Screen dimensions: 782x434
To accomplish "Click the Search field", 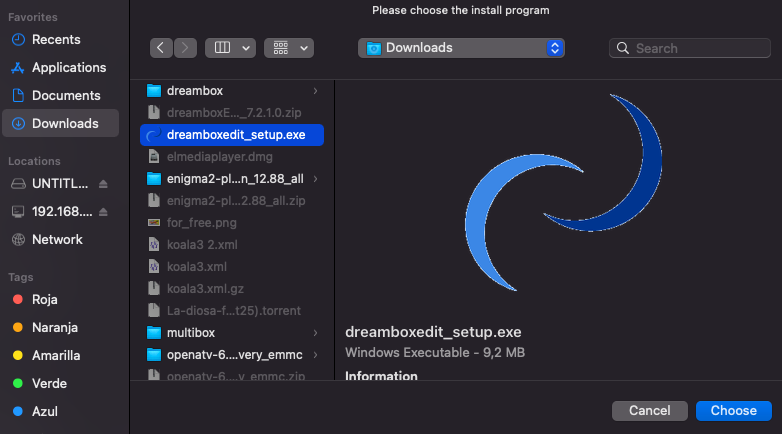I will (x=689, y=48).
